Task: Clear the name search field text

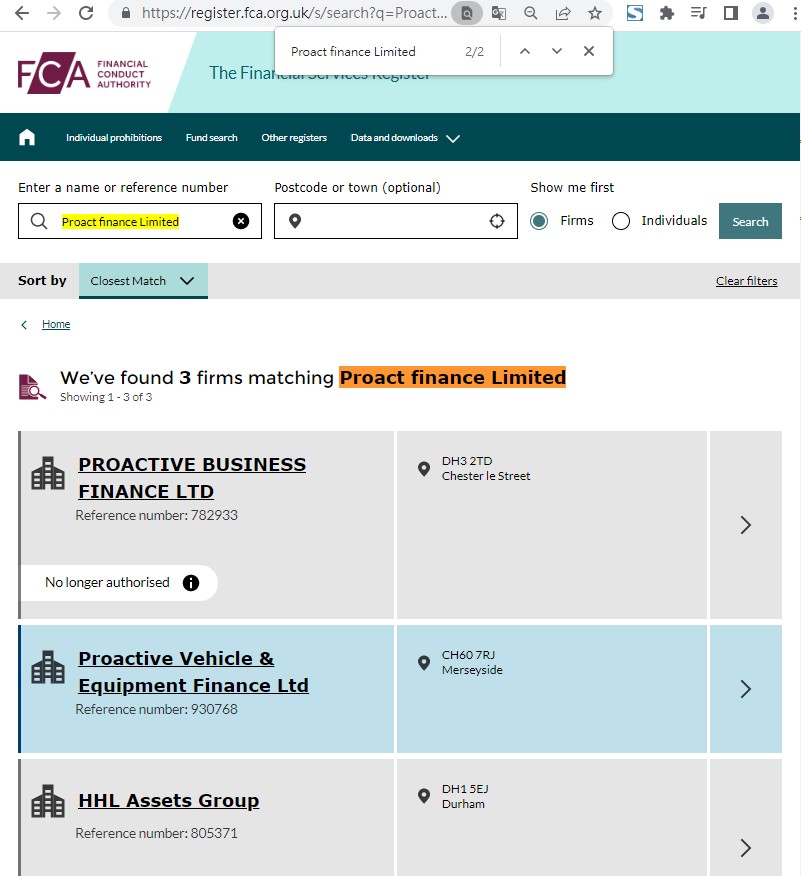Action: 241,221
